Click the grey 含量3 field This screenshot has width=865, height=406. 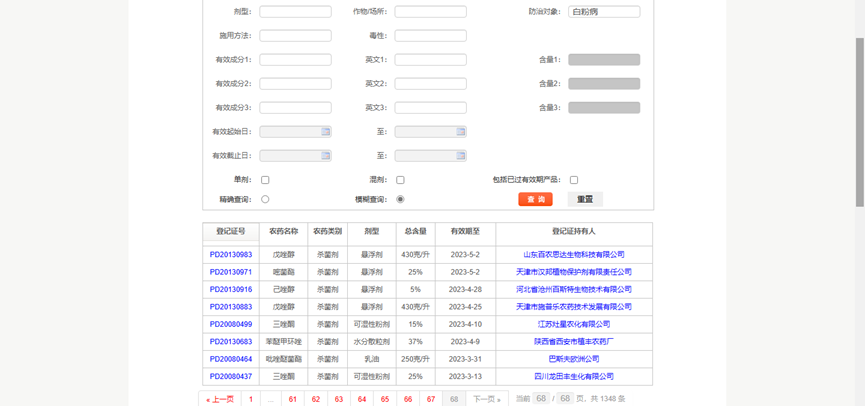tap(604, 108)
